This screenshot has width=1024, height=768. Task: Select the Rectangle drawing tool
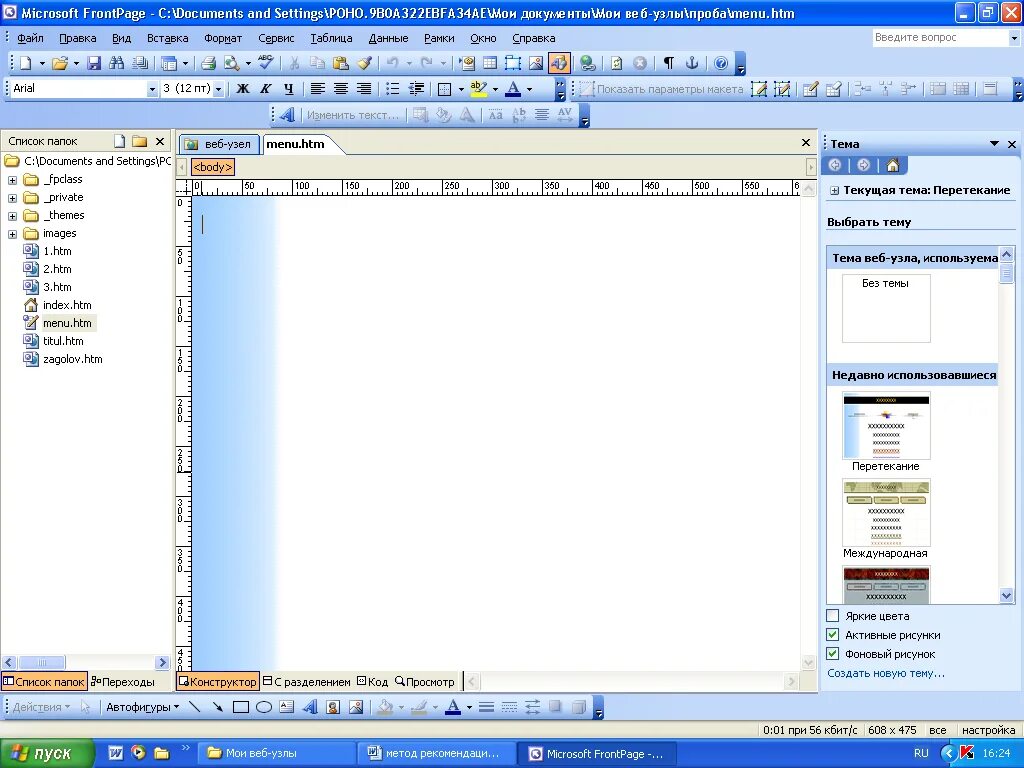pyautogui.click(x=241, y=707)
